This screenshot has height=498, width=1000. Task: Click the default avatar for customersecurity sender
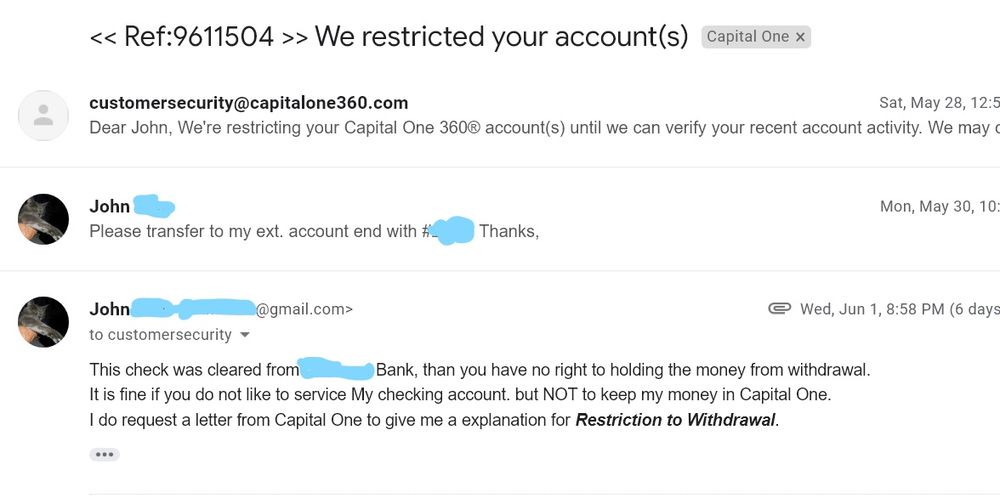pos(43,116)
